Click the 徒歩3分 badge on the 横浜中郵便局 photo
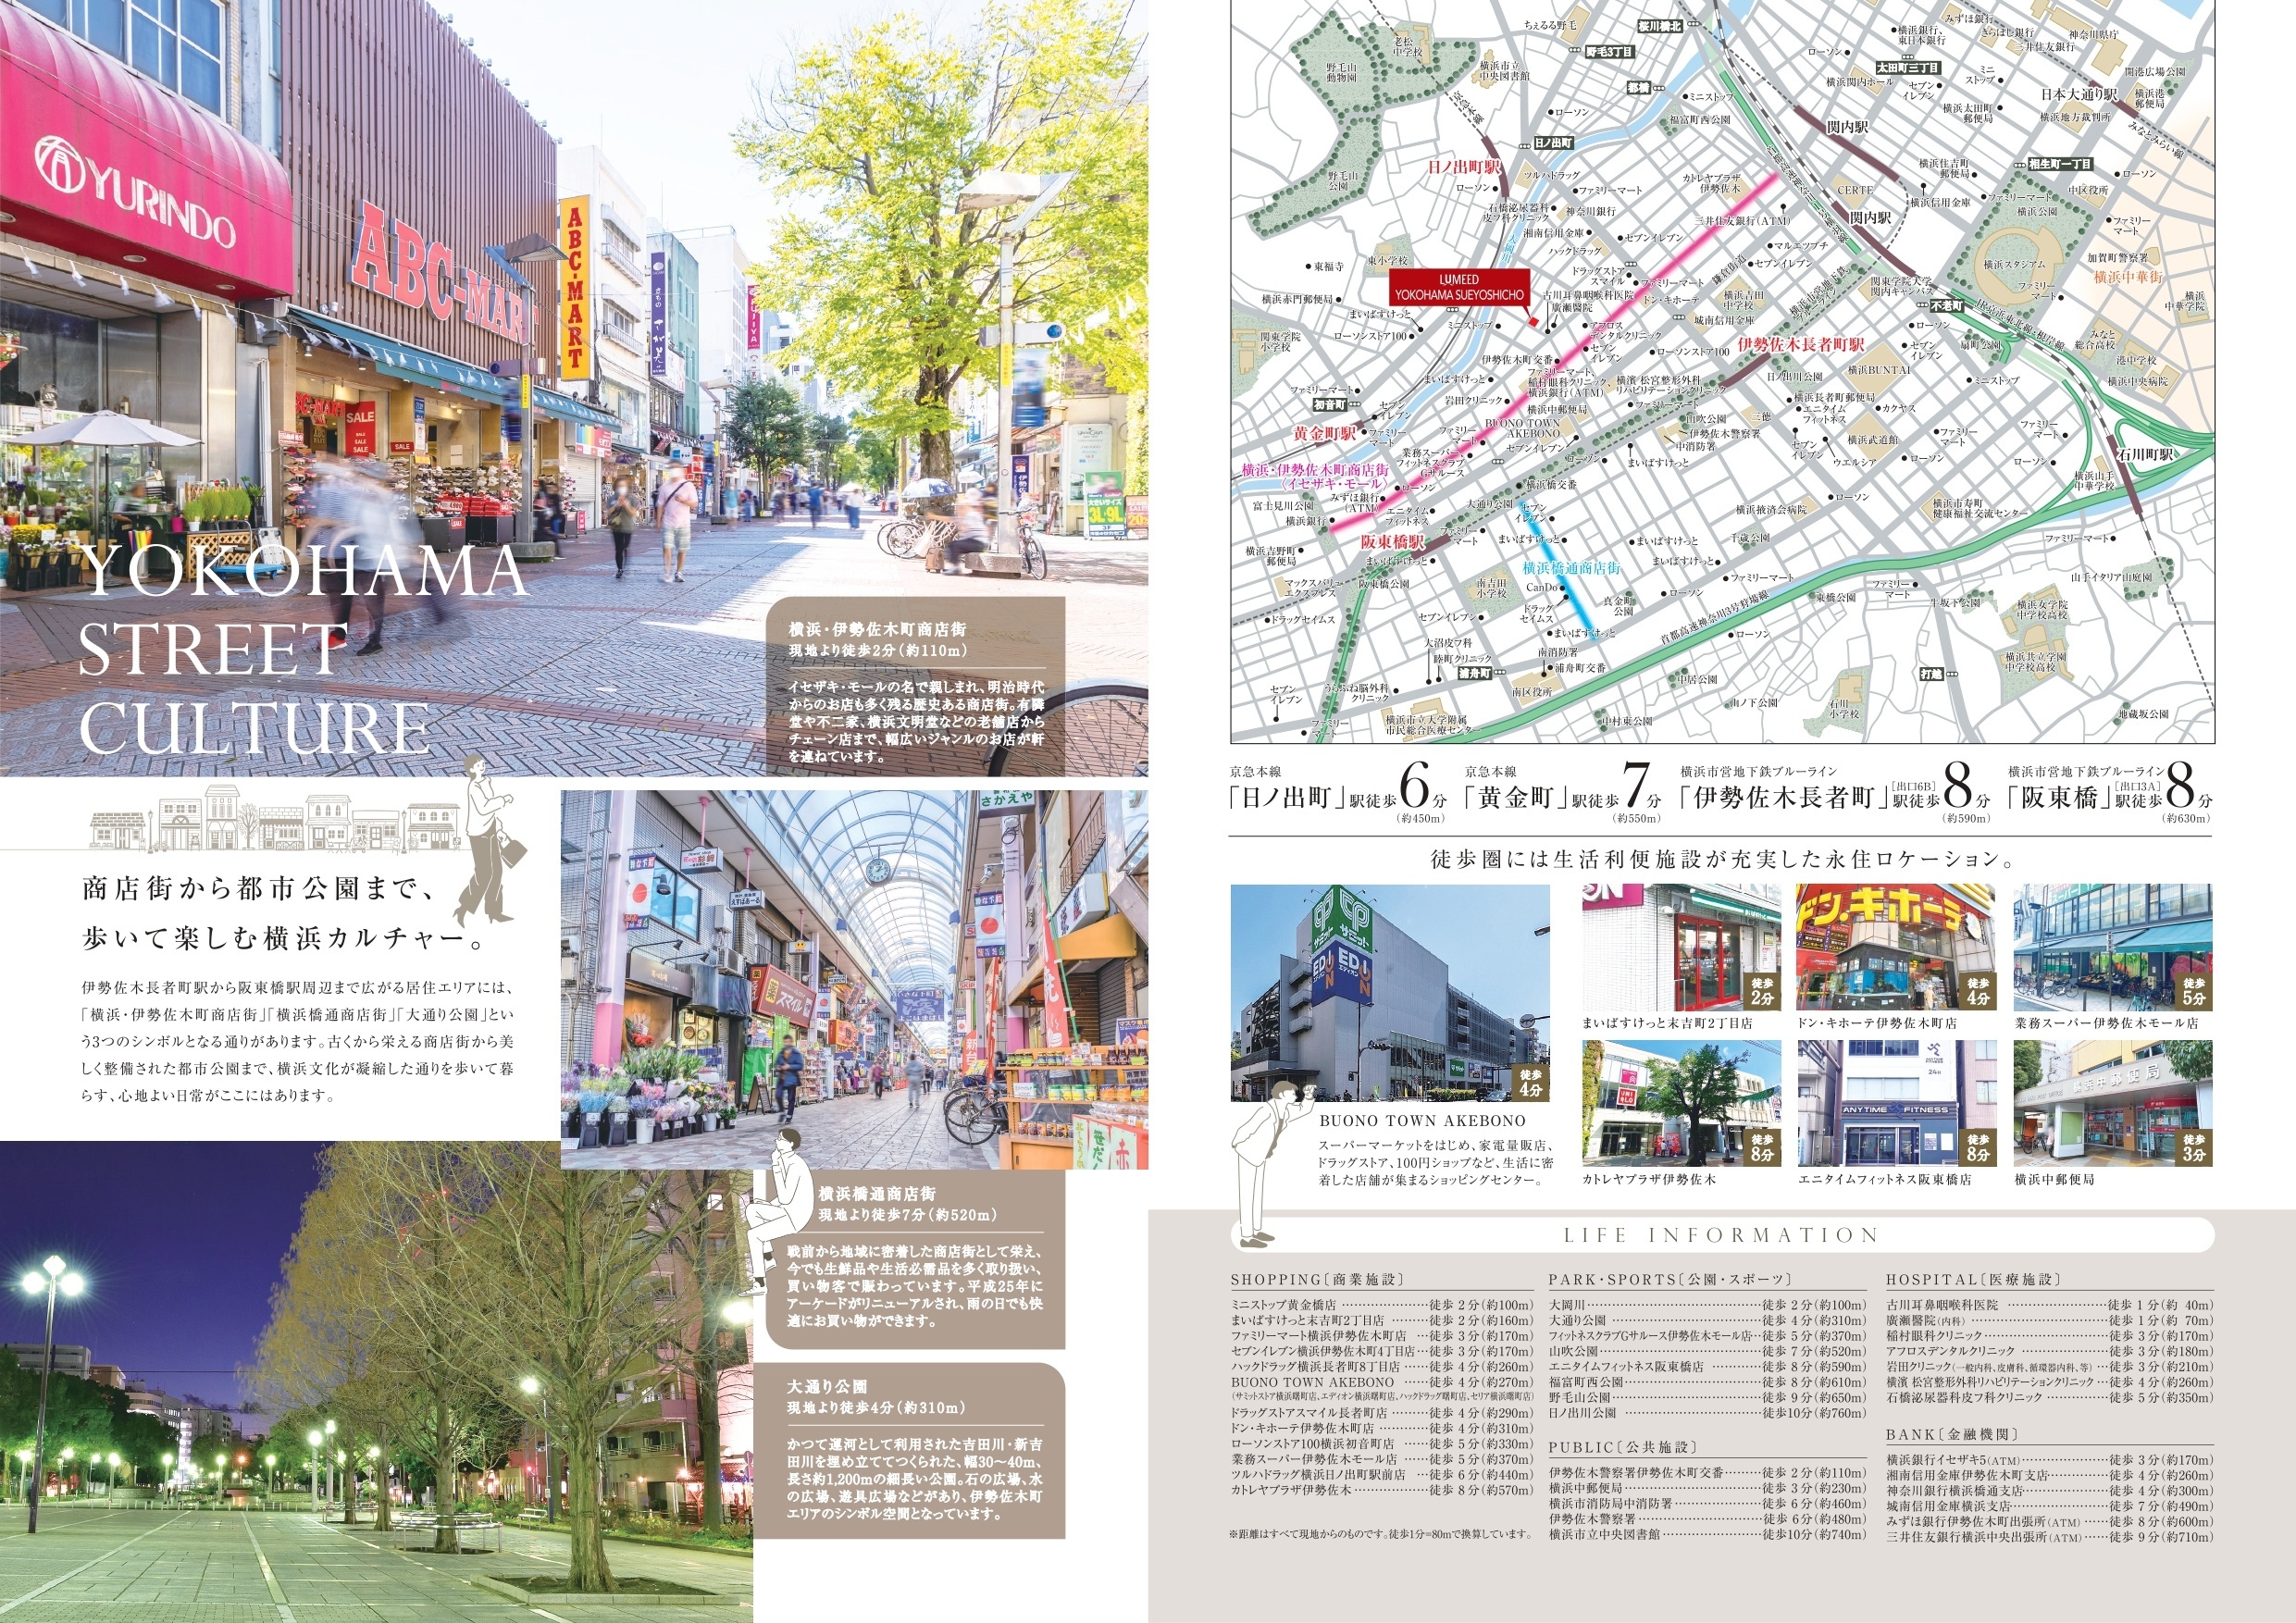Viewport: 2296px width, 1623px height. coord(2194,1147)
